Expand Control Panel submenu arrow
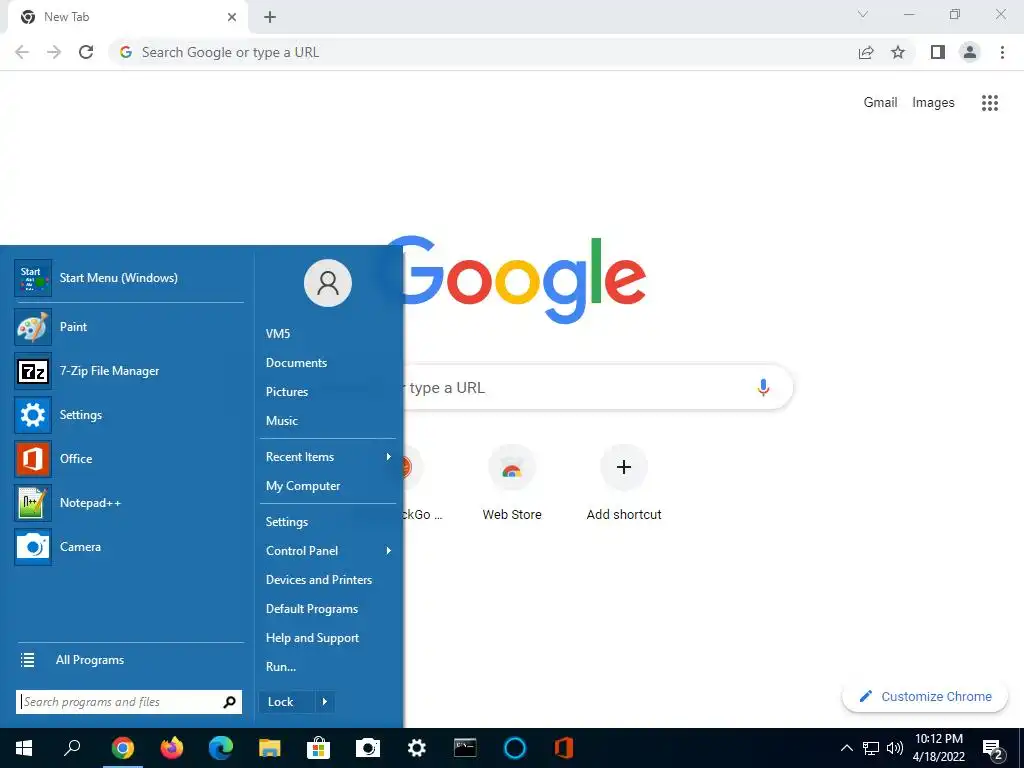The image size is (1024, 768). [389, 551]
